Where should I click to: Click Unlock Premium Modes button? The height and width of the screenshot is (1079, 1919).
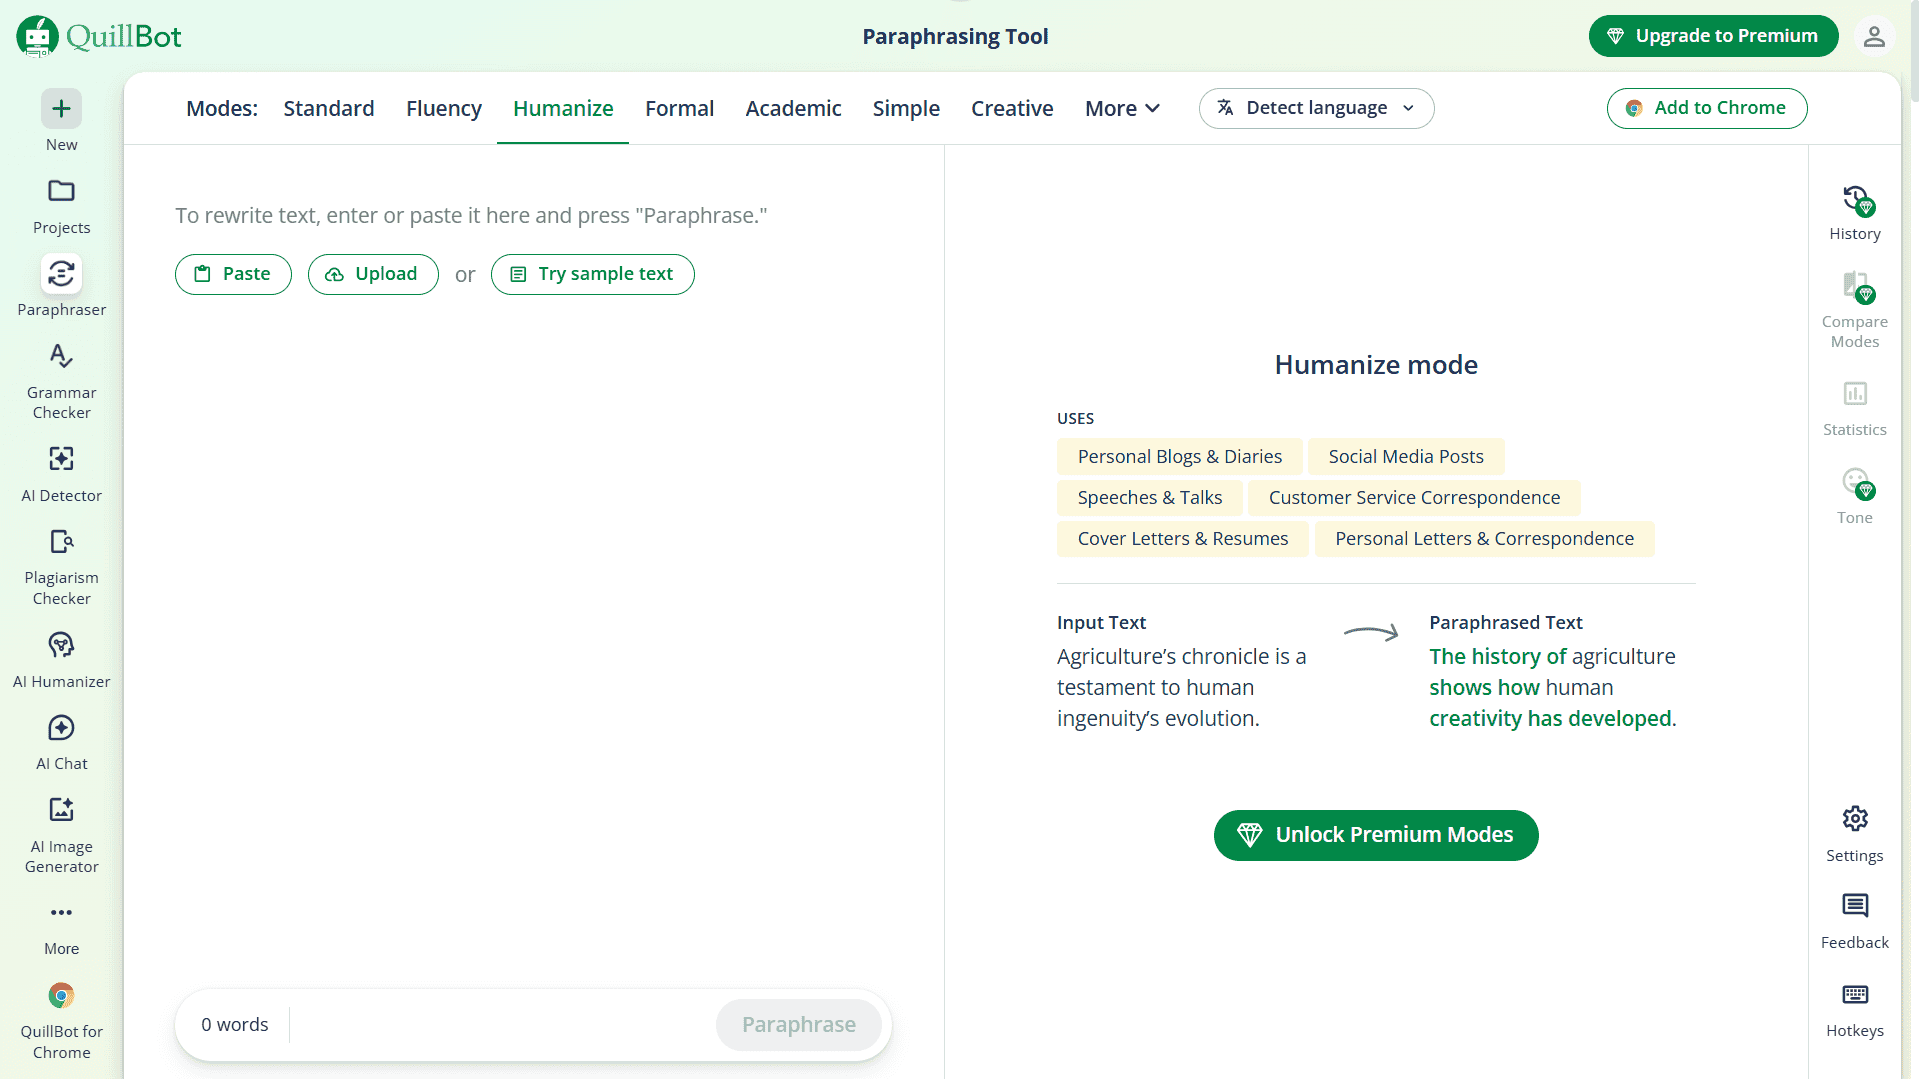pyautogui.click(x=1375, y=835)
